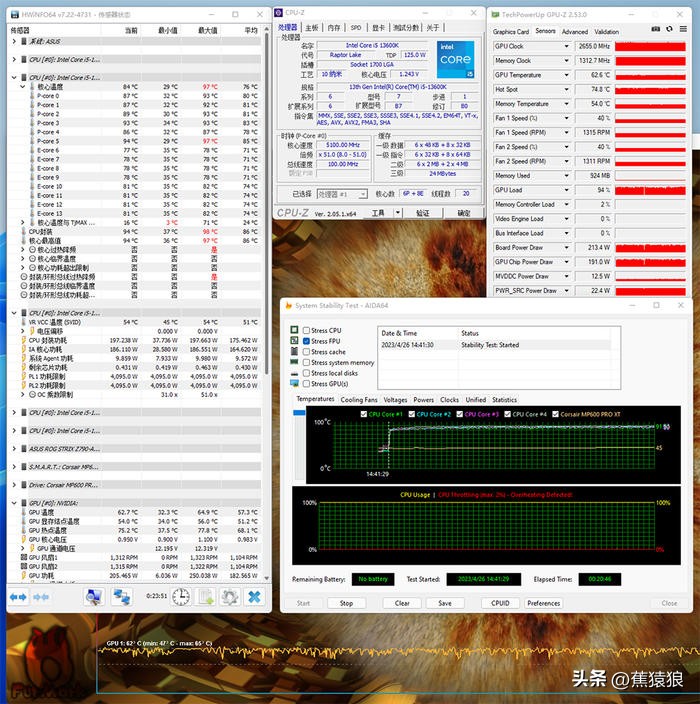Toggle the CPU Core #1 graph legend checkbox
700x704 pixels.
click(x=365, y=414)
